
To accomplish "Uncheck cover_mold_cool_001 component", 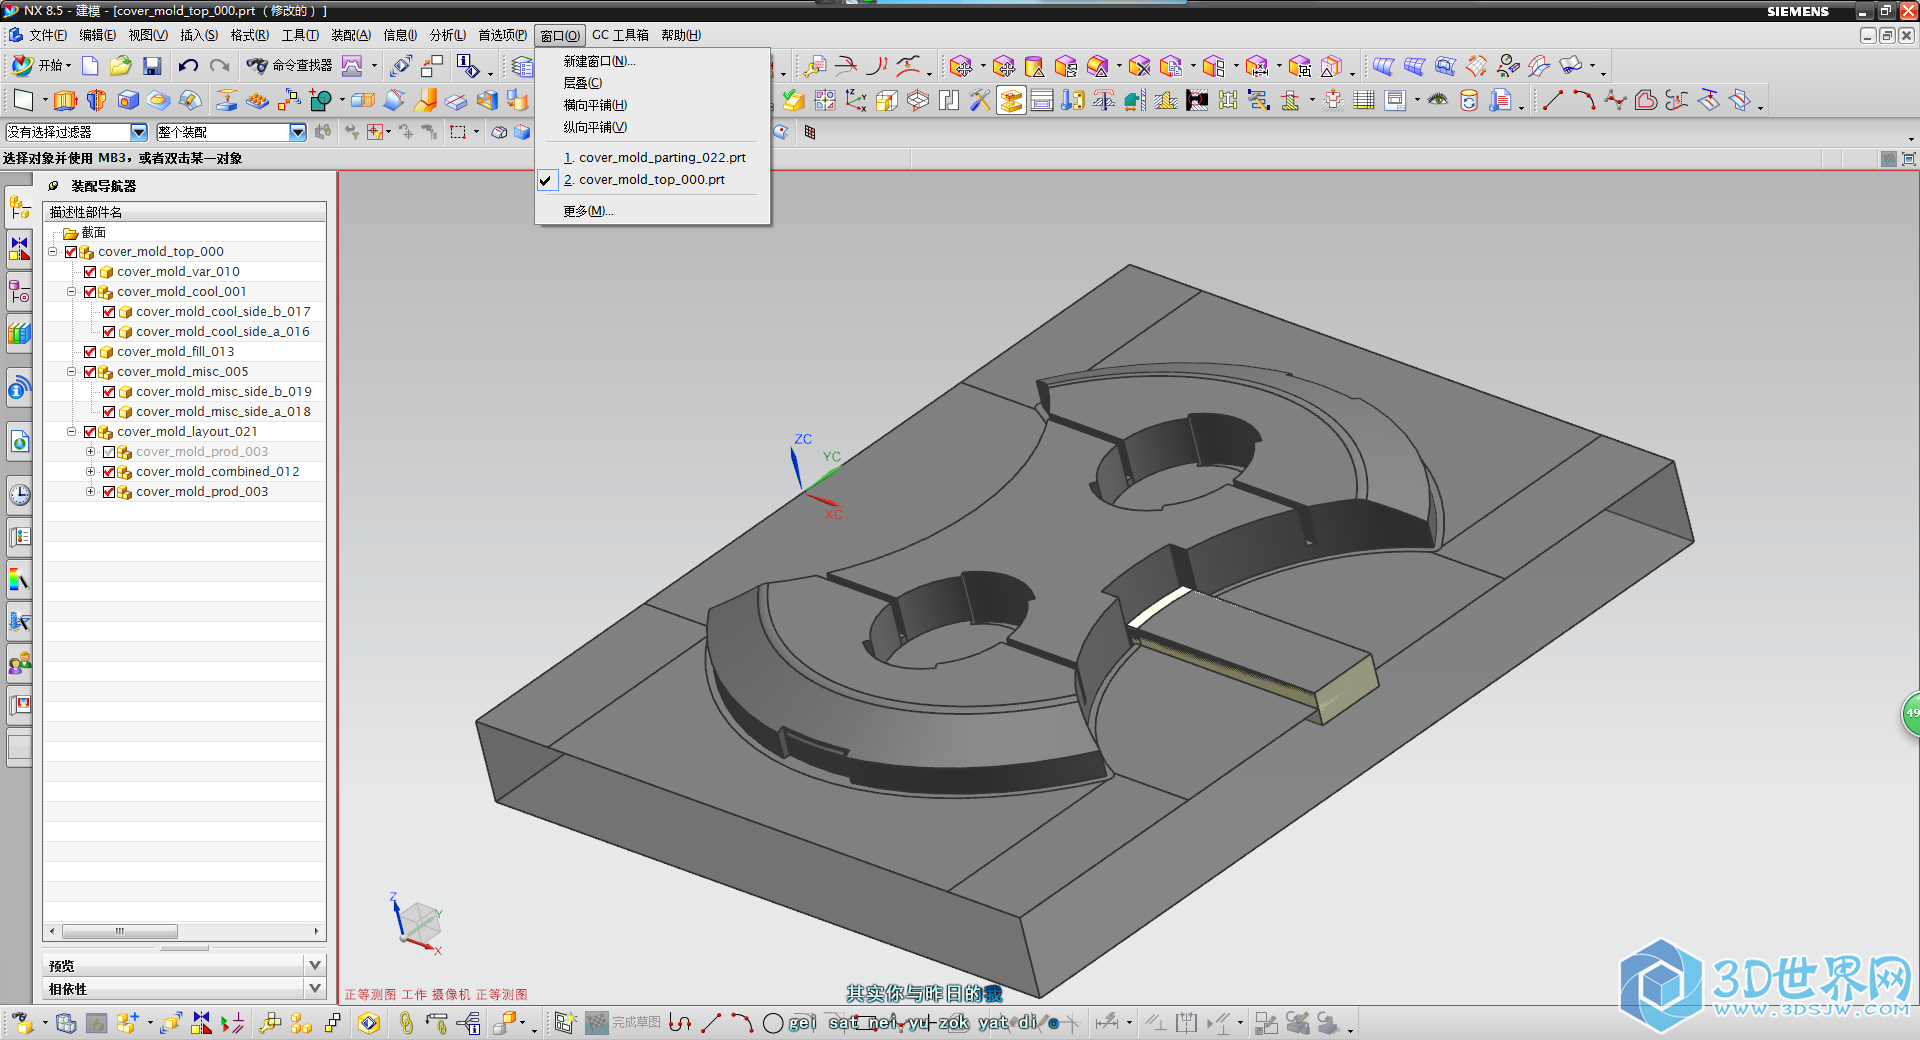I will [90, 292].
